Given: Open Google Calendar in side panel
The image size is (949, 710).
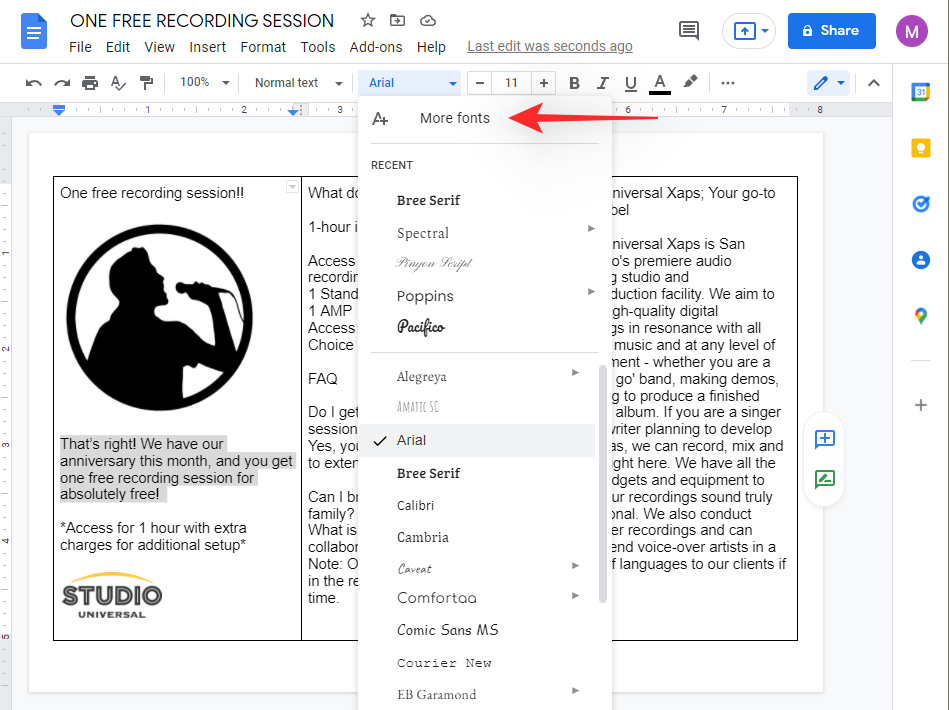Looking at the screenshot, I should pyautogui.click(x=921, y=92).
